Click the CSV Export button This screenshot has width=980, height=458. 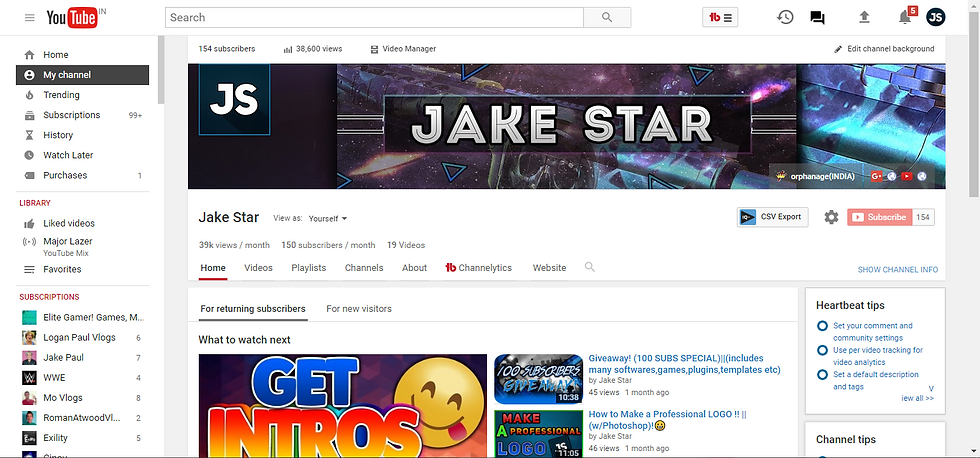coord(772,217)
